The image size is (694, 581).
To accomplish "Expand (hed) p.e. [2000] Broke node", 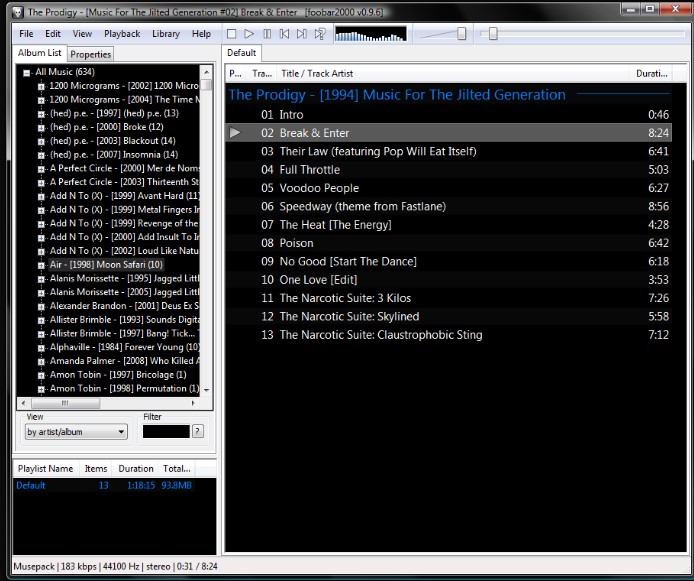I will tap(41, 127).
